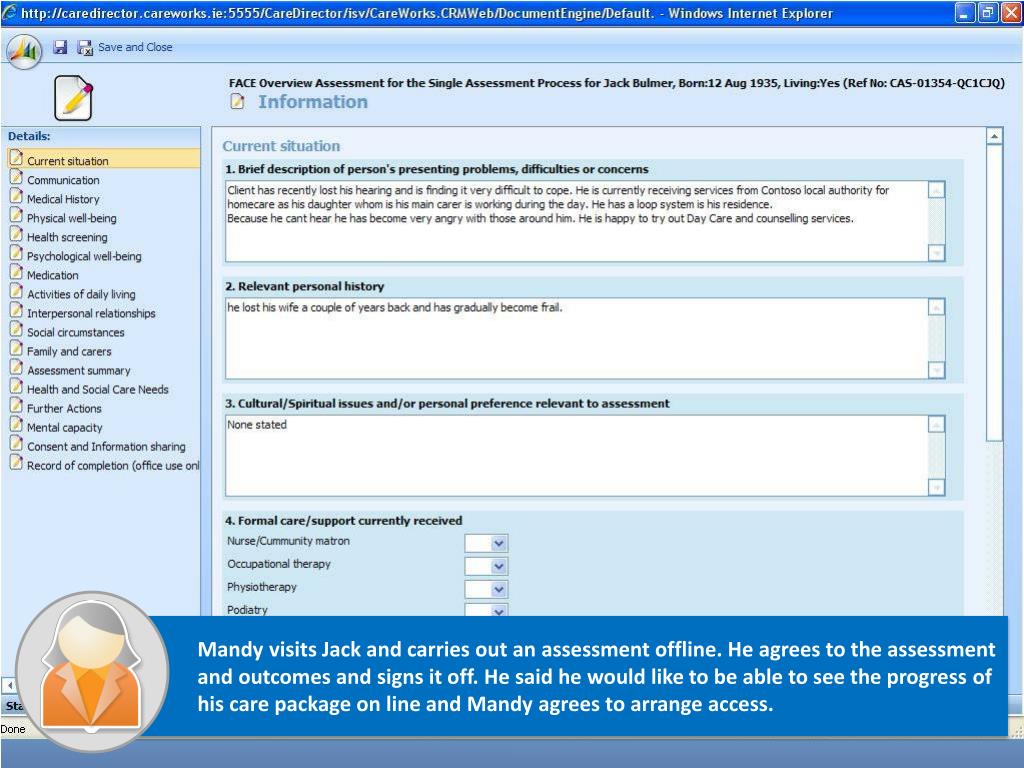Open Activities of daily living section
The image size is (1024, 768).
[82, 294]
